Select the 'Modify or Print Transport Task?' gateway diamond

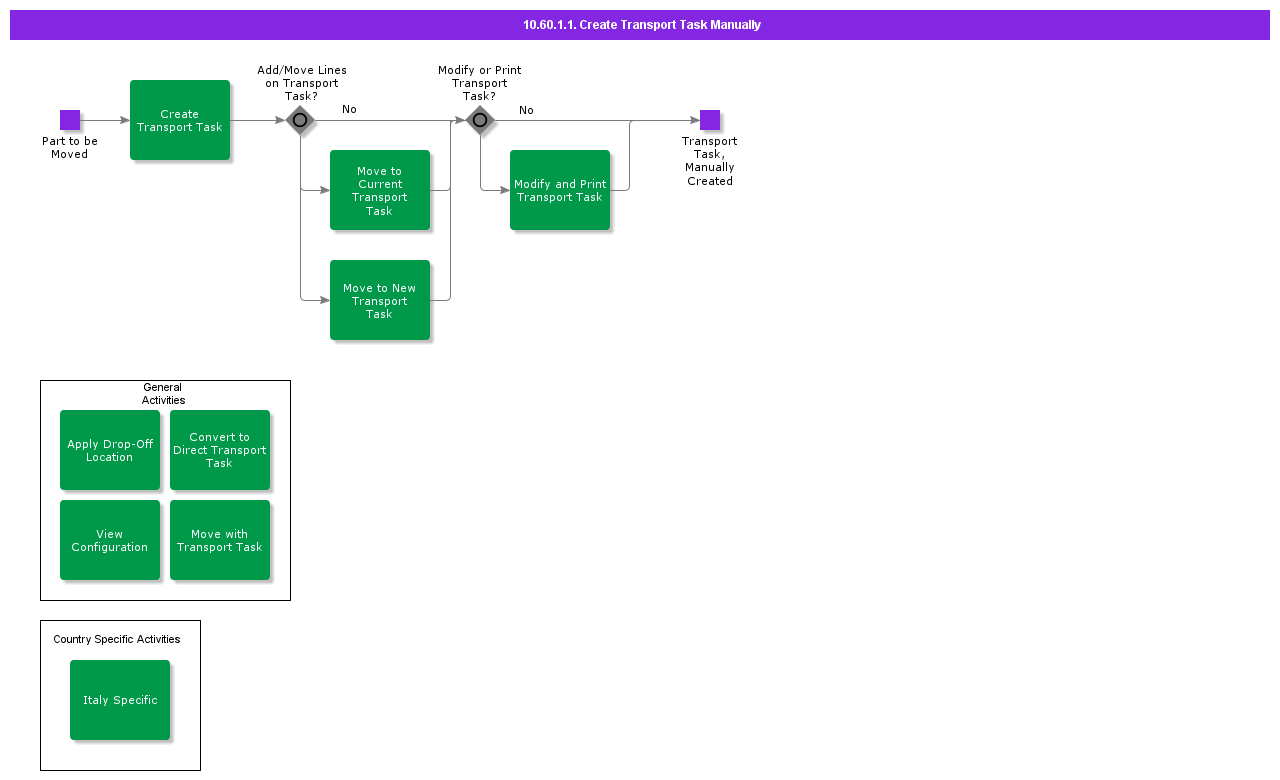pyautogui.click(x=480, y=120)
